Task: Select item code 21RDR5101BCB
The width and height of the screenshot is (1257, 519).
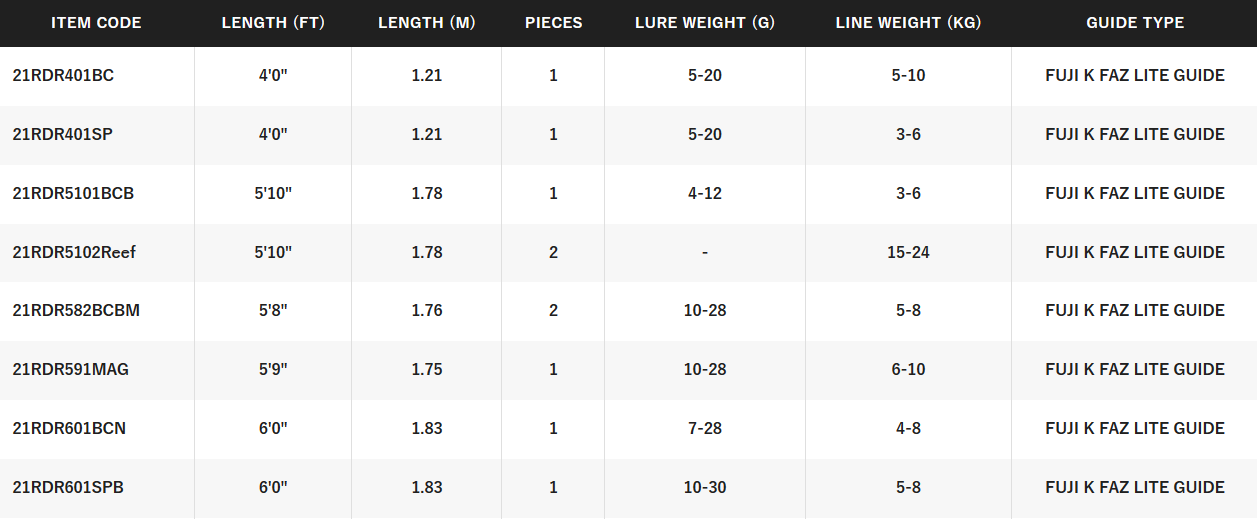Action: click(x=73, y=194)
